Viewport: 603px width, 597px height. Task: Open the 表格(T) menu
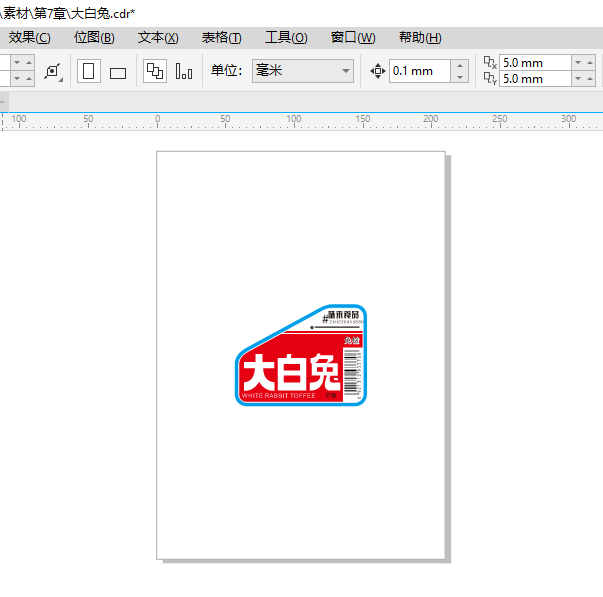point(222,38)
